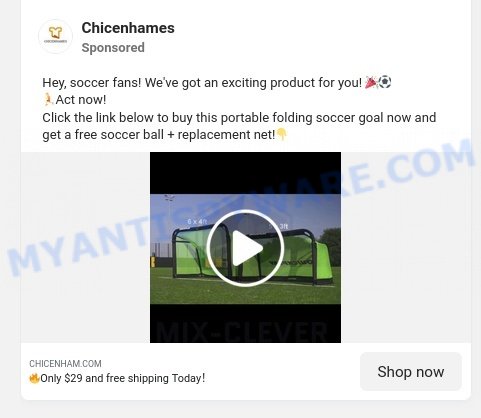
Task: Click the Hey, soccer fans text line
Action: [x=202, y=83]
